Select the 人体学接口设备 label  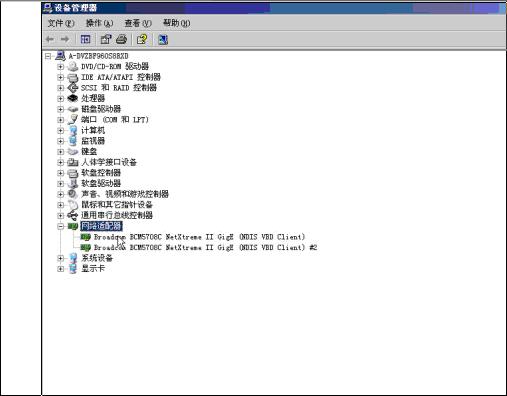coord(109,162)
